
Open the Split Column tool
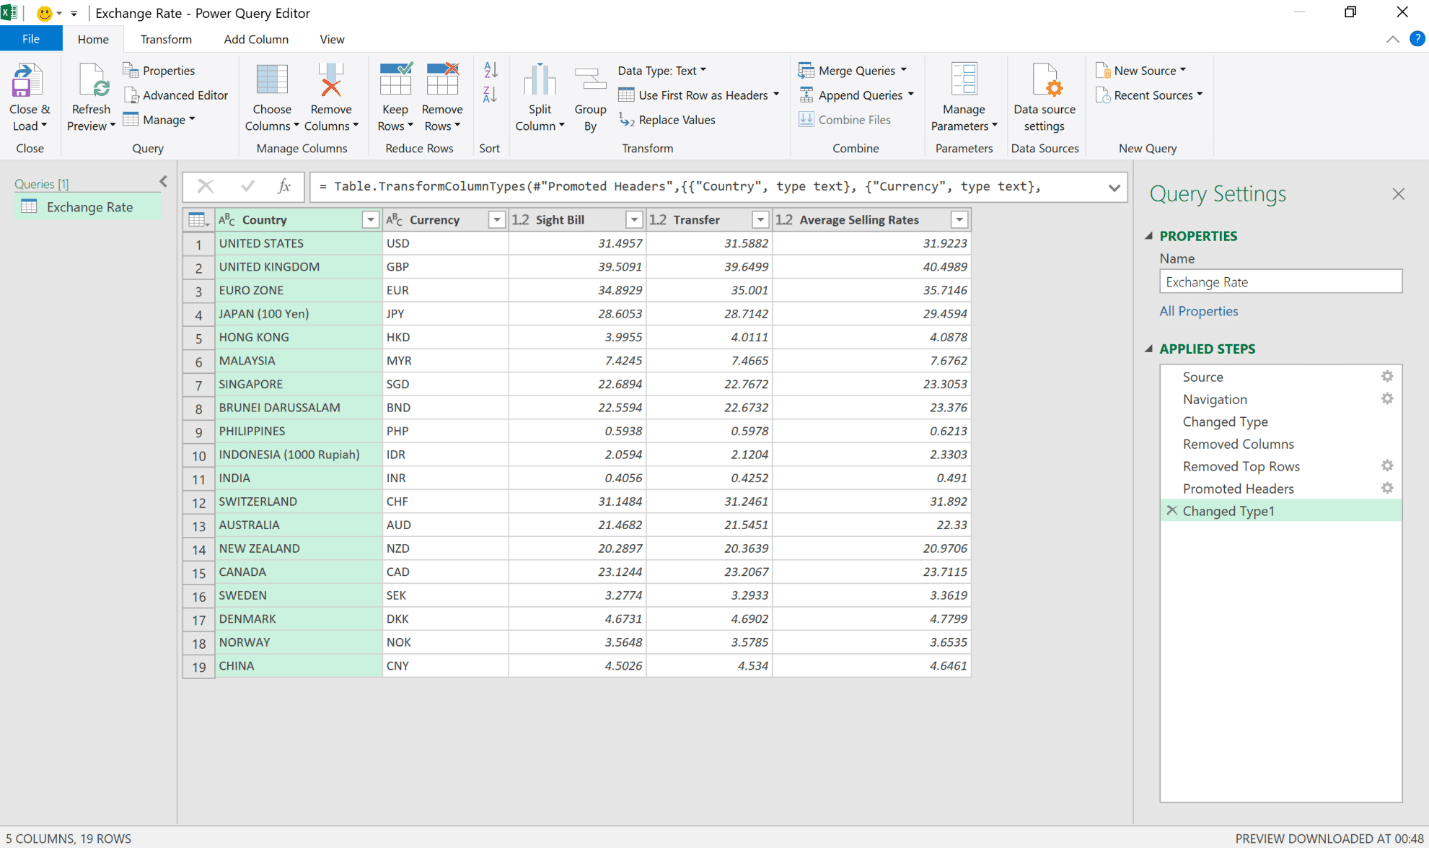tap(539, 97)
